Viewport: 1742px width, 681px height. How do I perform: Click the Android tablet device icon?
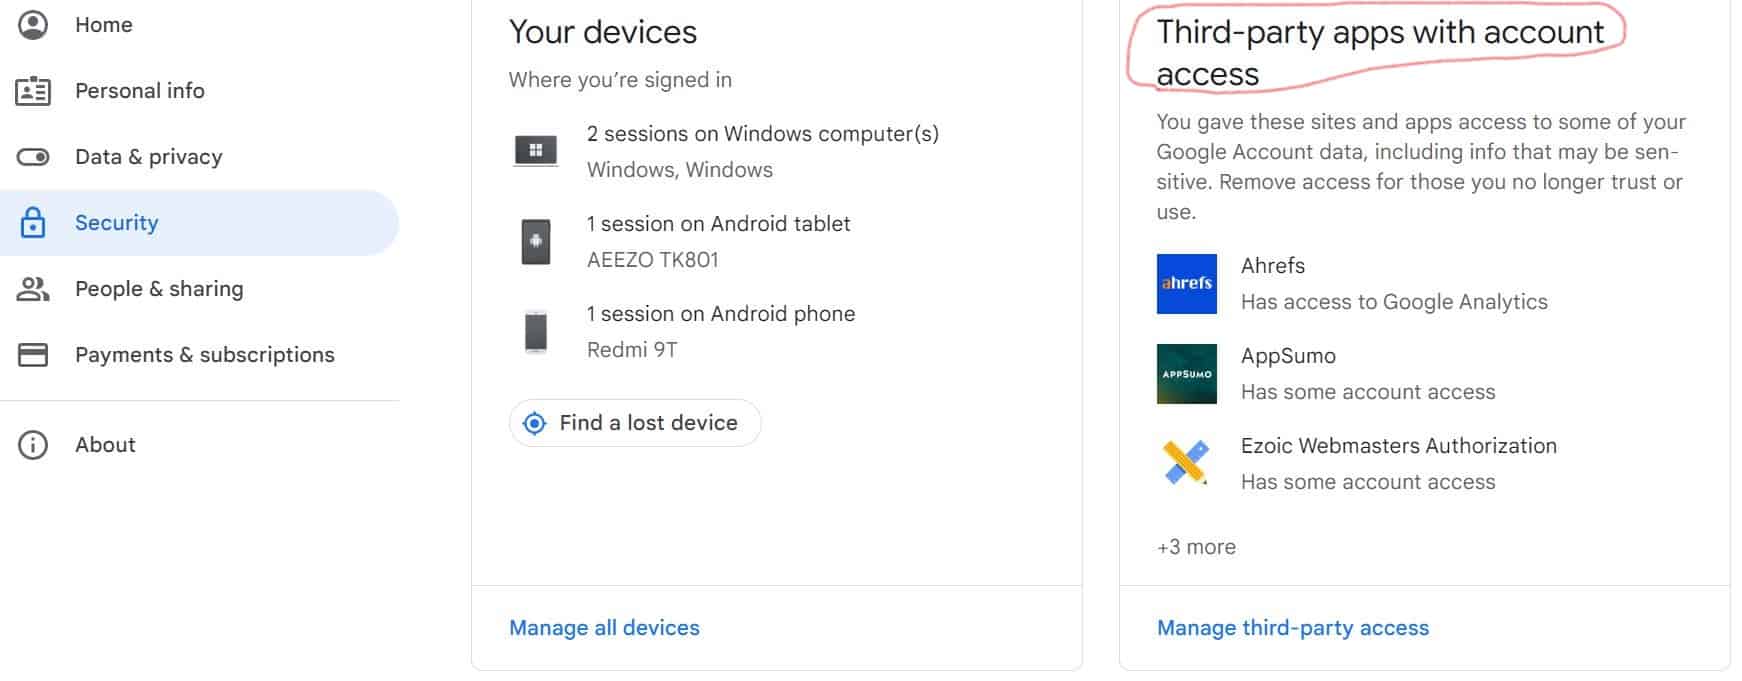tap(536, 241)
